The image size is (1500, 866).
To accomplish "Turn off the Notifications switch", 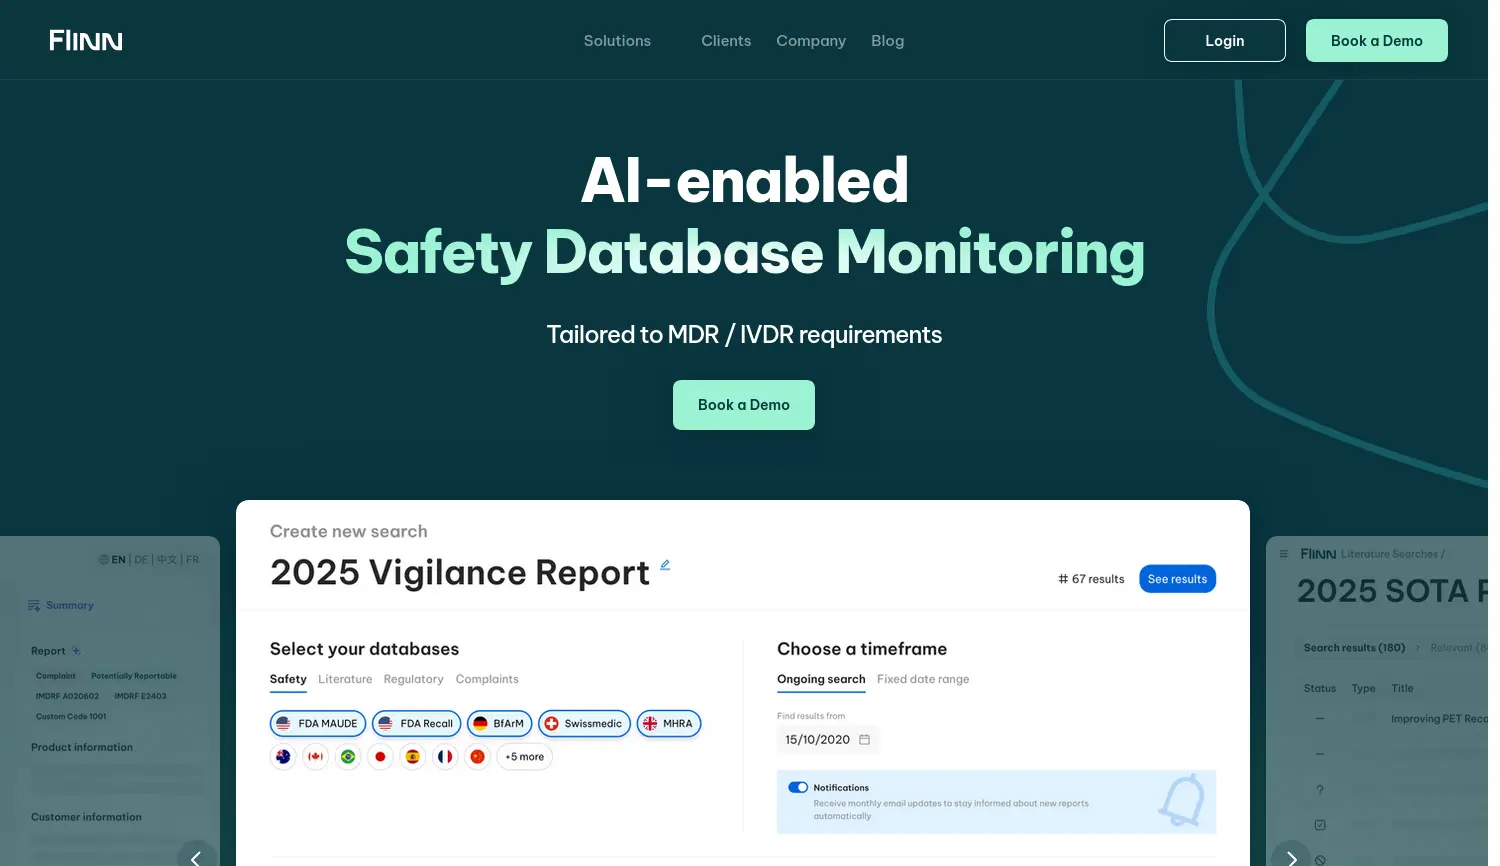I will click(798, 788).
